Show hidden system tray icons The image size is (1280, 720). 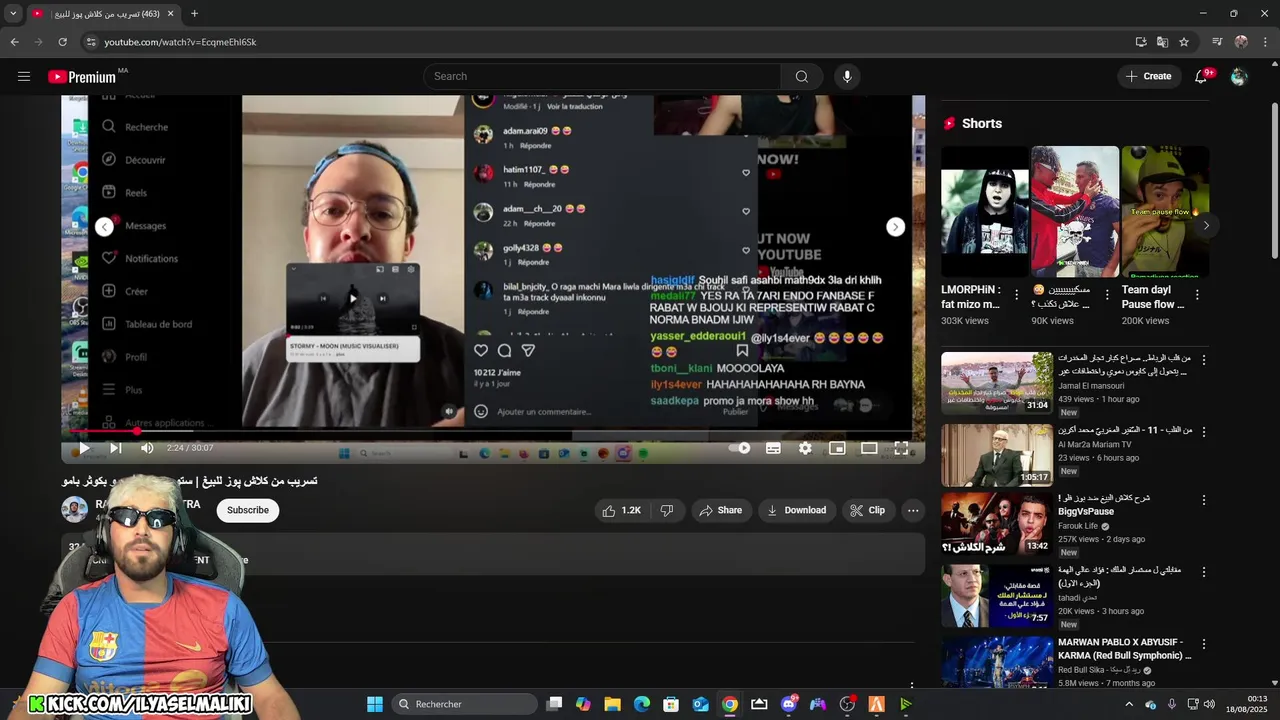click(1130, 704)
